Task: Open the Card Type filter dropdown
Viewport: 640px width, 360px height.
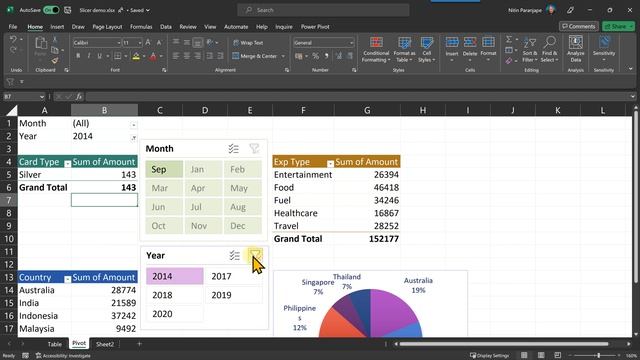Action: pos(67,163)
